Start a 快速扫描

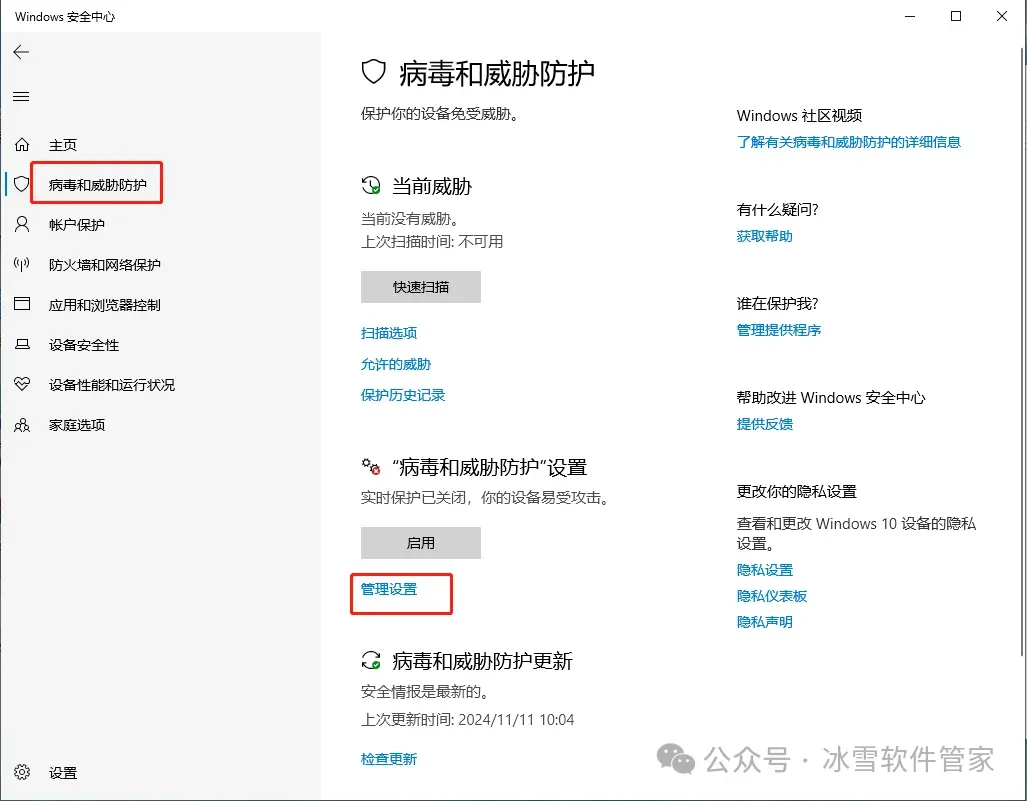(x=420, y=287)
